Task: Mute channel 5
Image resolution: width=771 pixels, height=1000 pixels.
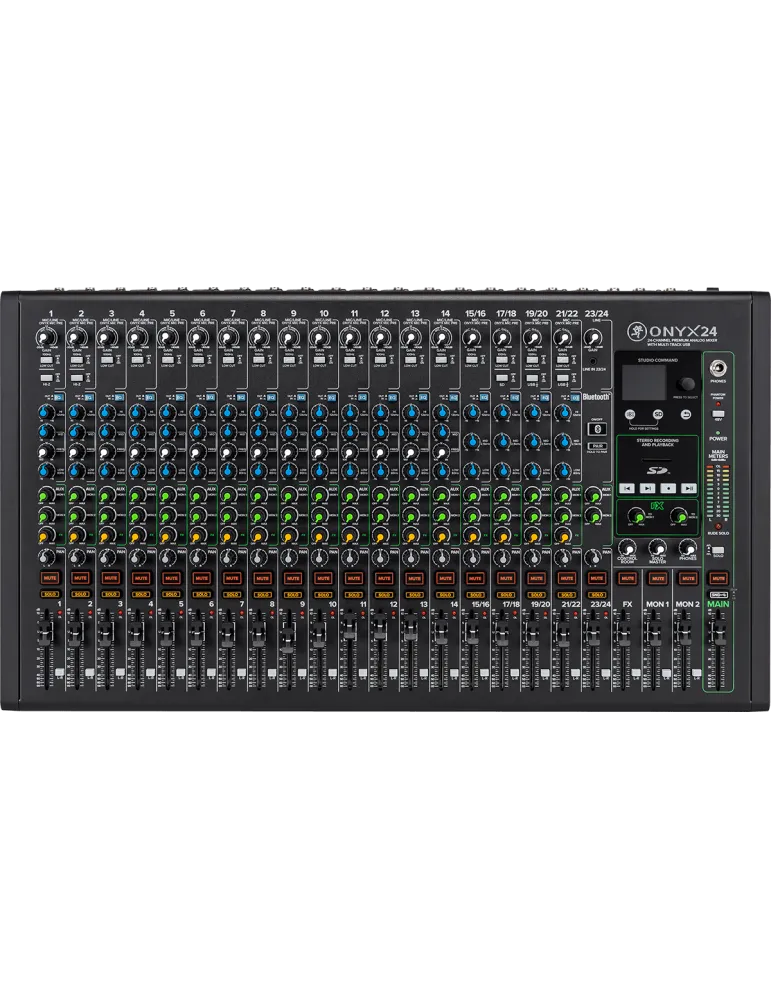Action: coord(171,578)
